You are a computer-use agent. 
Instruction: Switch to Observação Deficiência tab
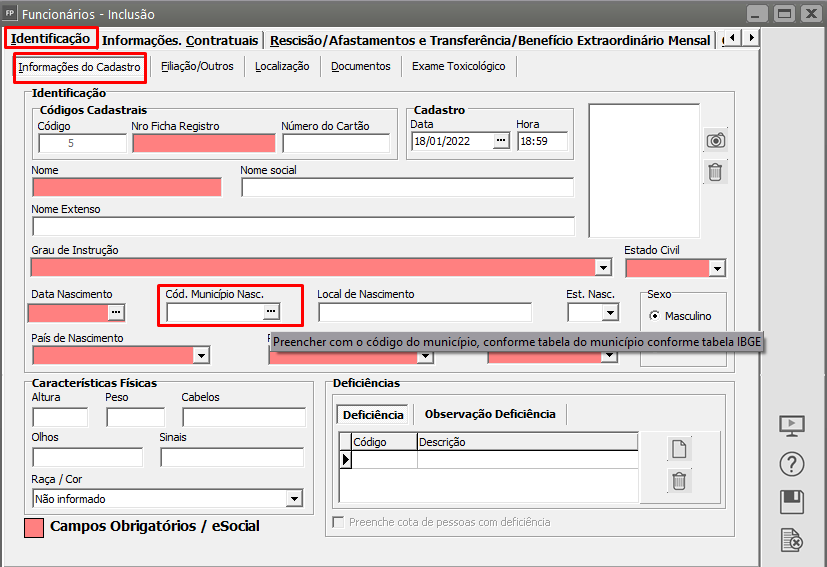(x=490, y=414)
